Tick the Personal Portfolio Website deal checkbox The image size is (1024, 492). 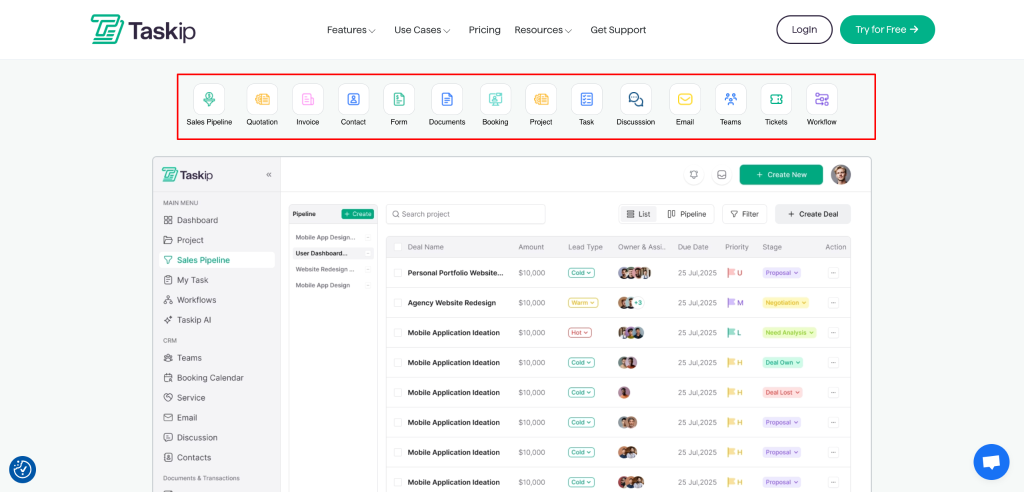398,273
